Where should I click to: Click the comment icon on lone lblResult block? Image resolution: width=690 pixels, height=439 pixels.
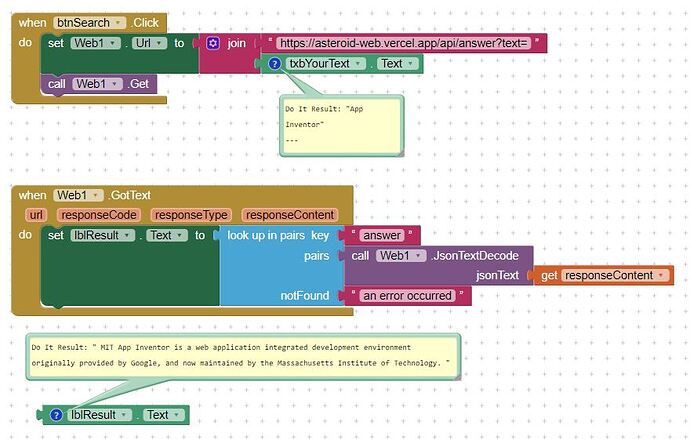pos(56,415)
